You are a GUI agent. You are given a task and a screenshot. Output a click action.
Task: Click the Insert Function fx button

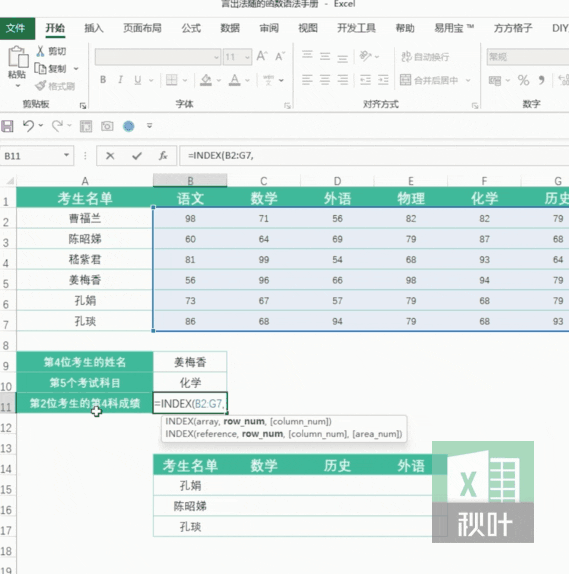click(163, 156)
